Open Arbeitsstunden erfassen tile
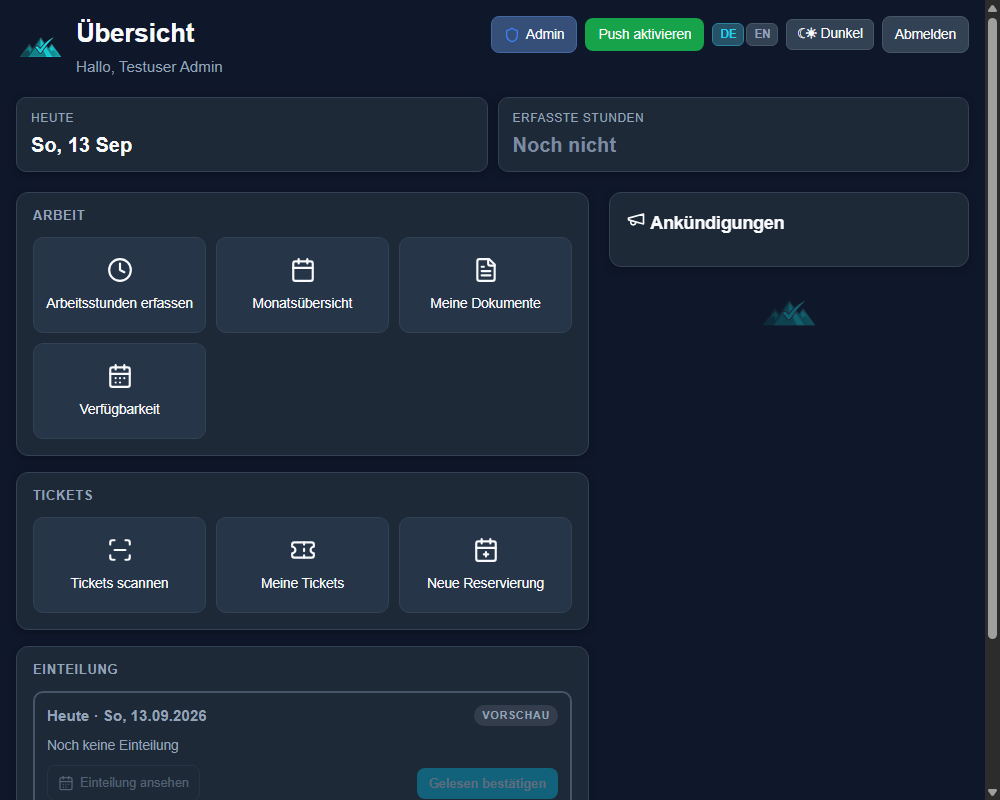The image size is (1000, 800). pos(119,285)
